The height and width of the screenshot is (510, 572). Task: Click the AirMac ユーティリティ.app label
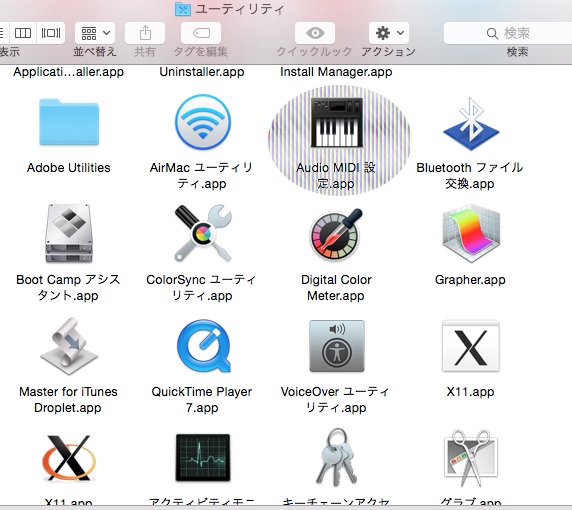click(x=202, y=175)
